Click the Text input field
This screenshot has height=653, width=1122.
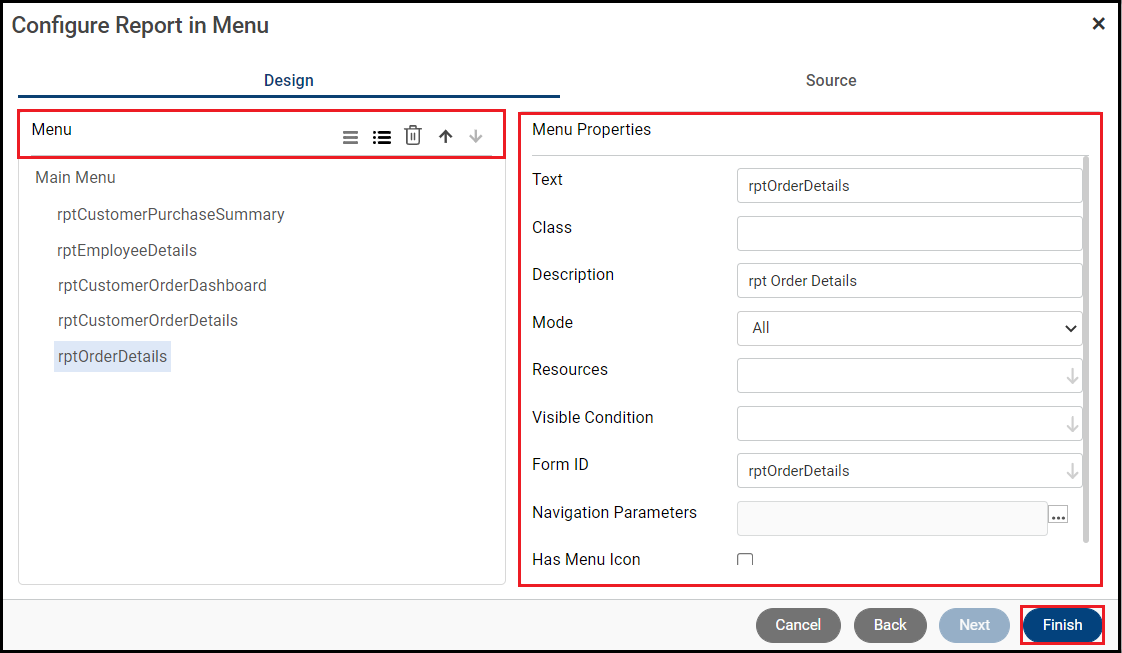pyautogui.click(x=909, y=186)
